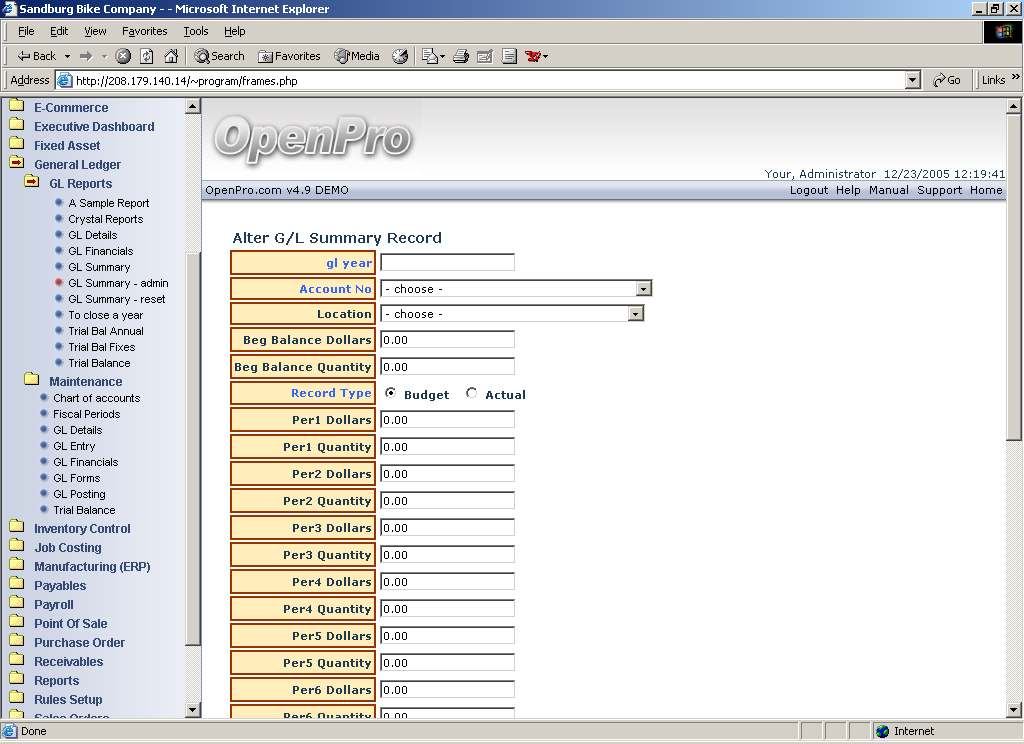Image resolution: width=1024 pixels, height=744 pixels.
Task: Open the Location dropdown
Action: click(x=635, y=314)
